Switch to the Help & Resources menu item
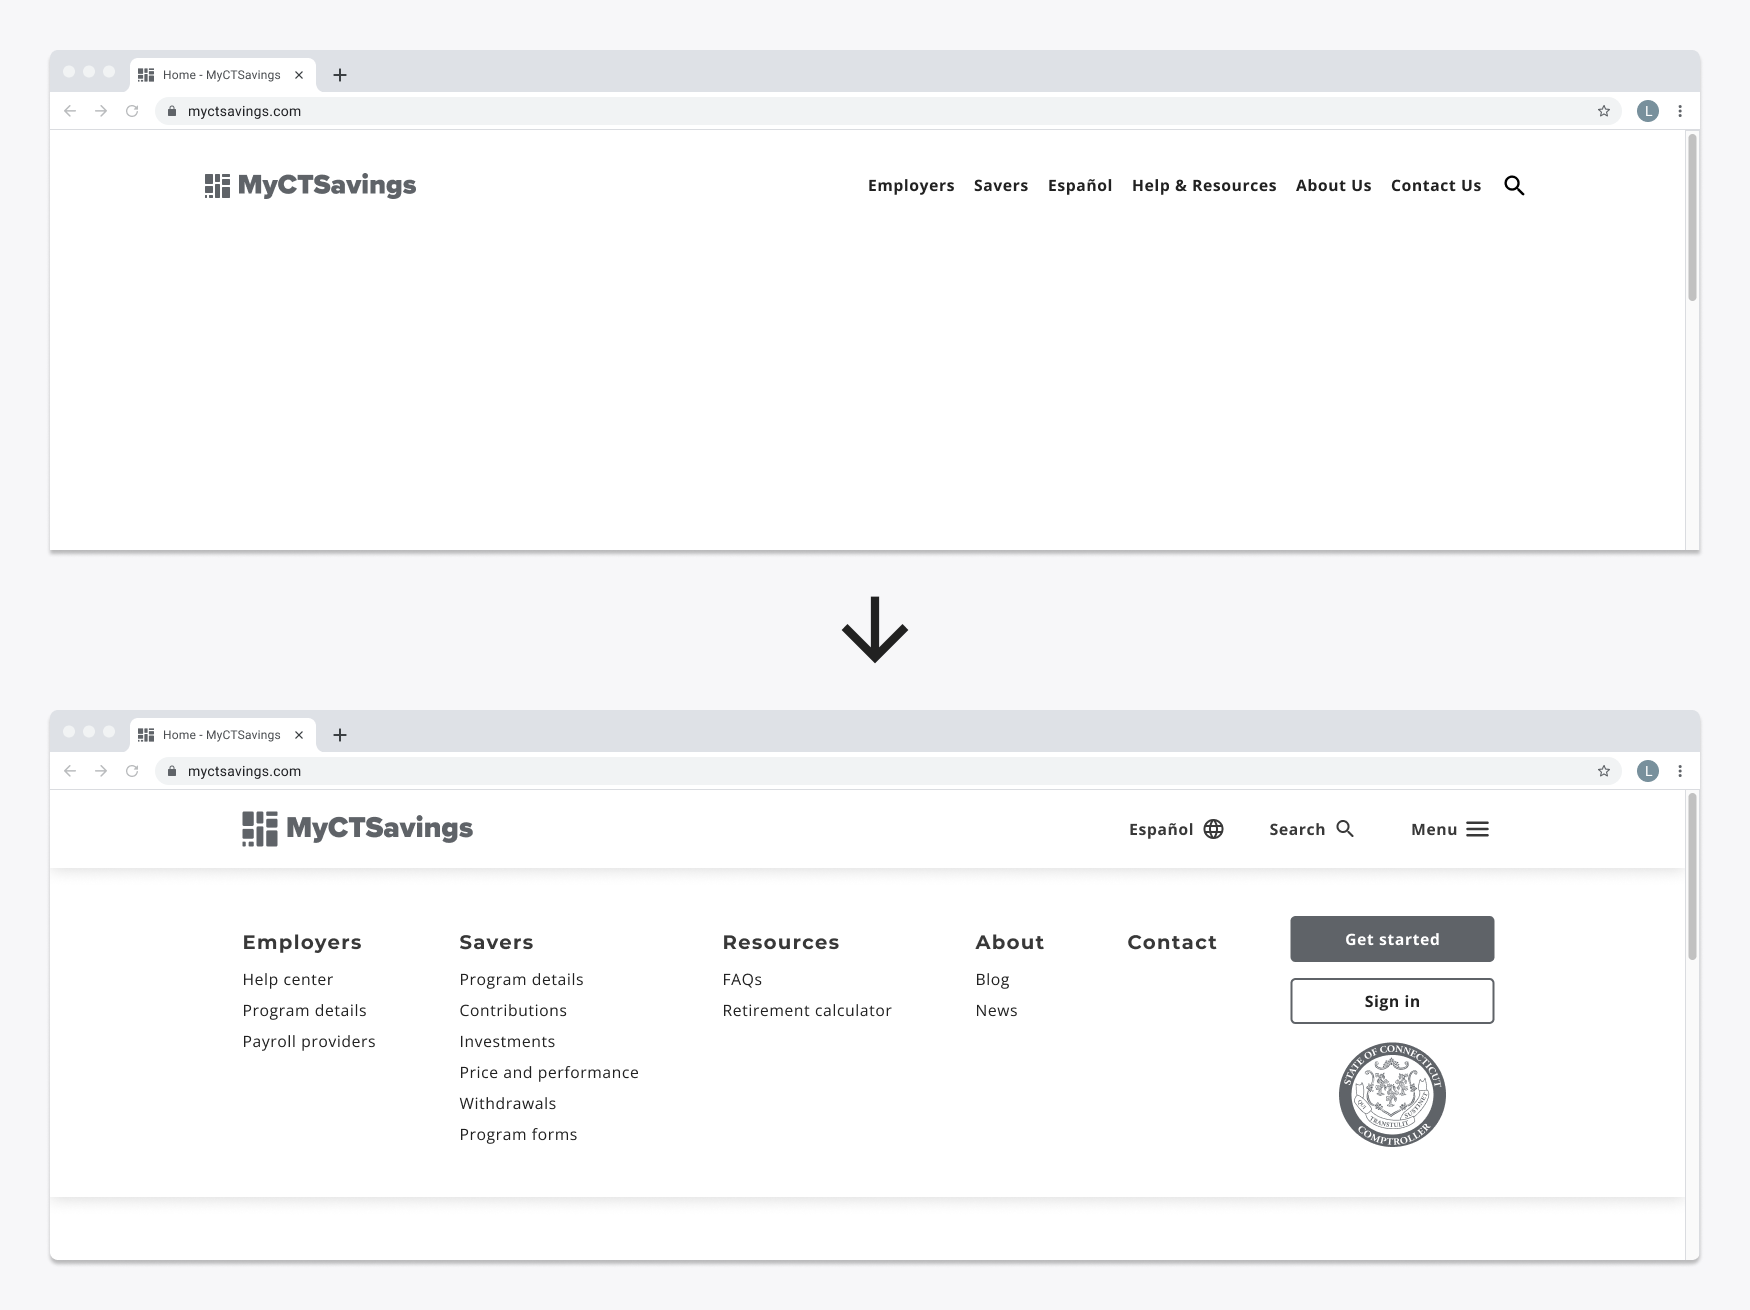This screenshot has height=1310, width=1750. tap(1203, 185)
